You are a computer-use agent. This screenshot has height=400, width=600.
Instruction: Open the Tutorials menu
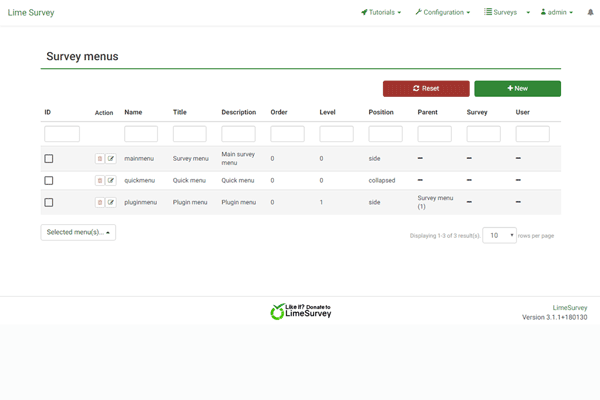tap(381, 13)
